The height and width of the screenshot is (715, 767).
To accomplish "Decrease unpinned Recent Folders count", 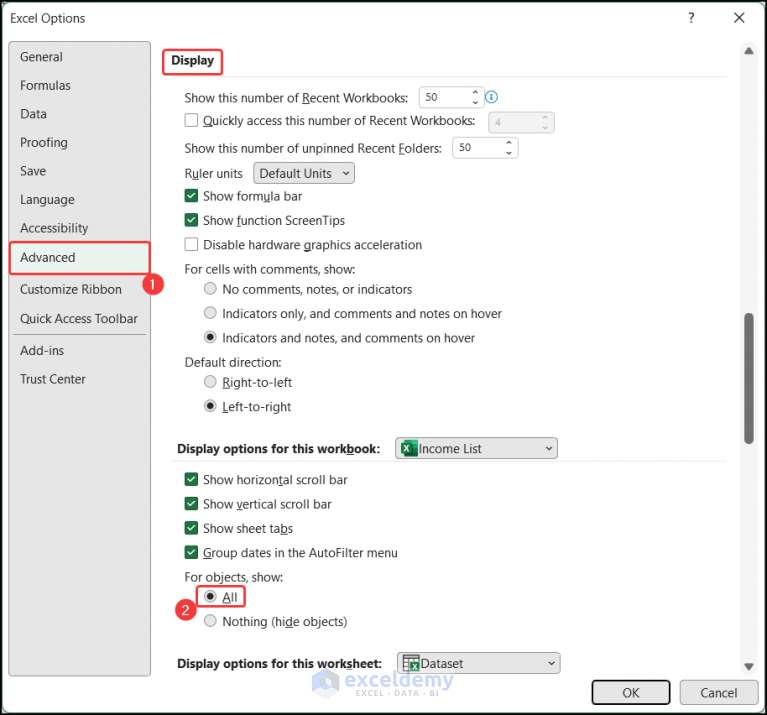I will click(509, 153).
